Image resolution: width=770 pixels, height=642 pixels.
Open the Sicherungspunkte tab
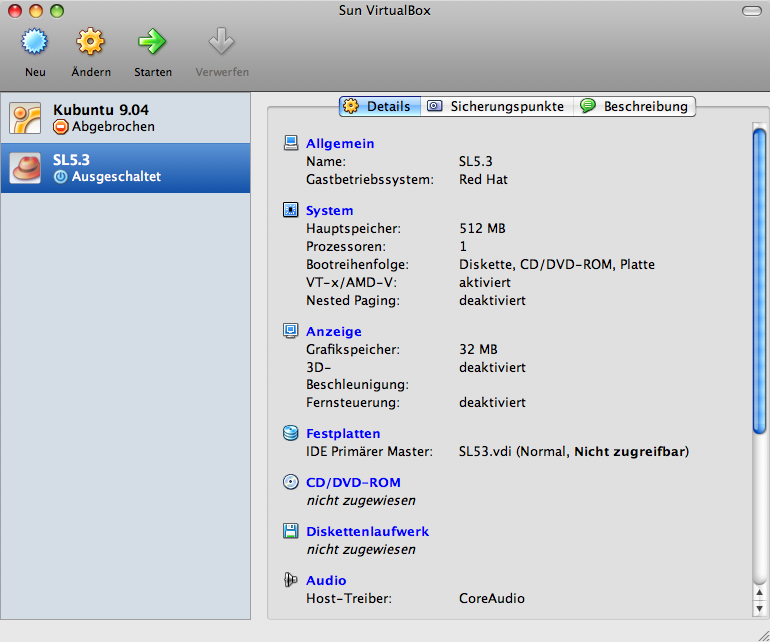coord(497,106)
